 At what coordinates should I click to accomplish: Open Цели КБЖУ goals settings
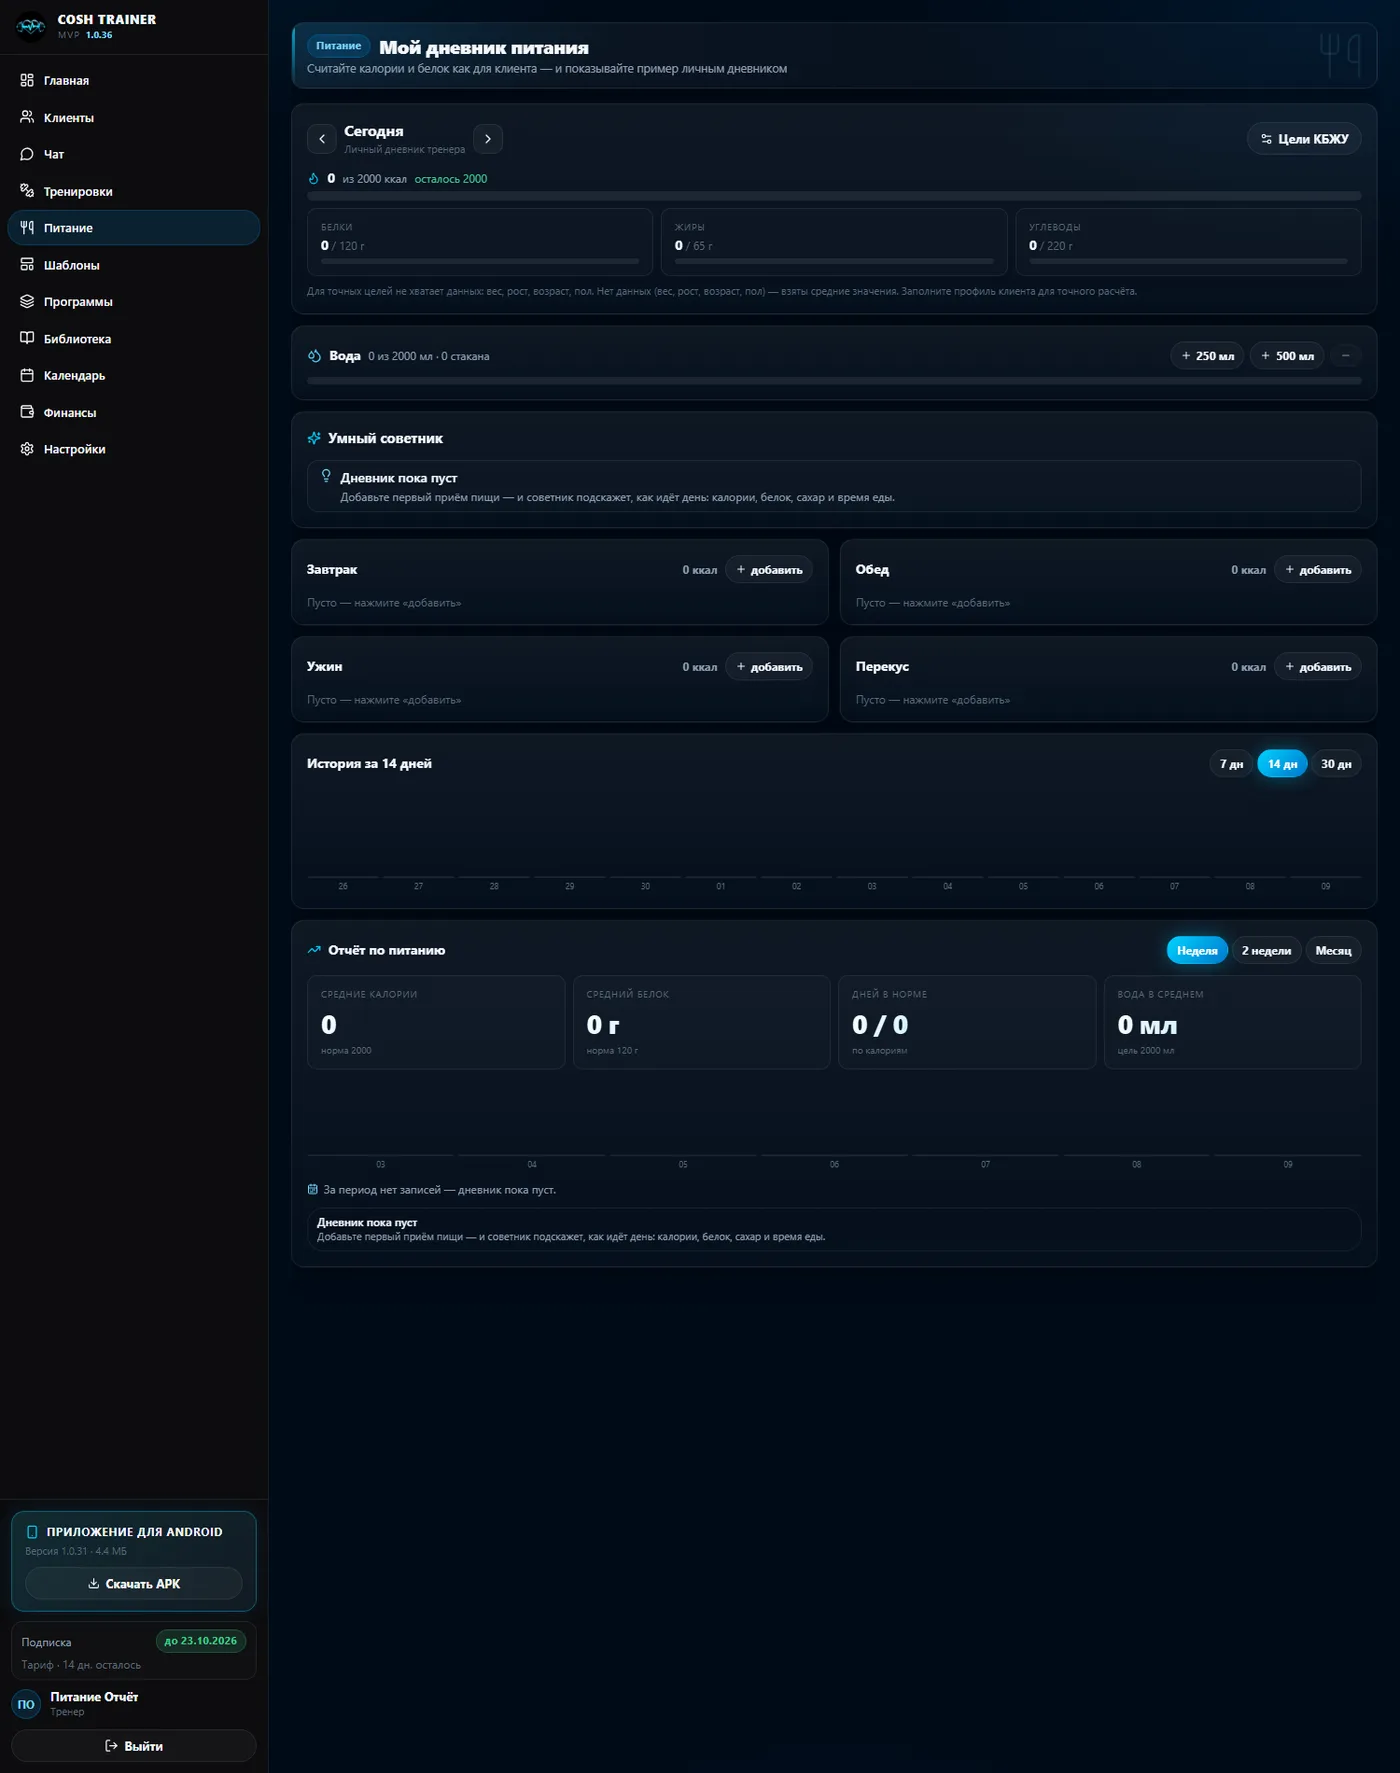coord(1304,139)
